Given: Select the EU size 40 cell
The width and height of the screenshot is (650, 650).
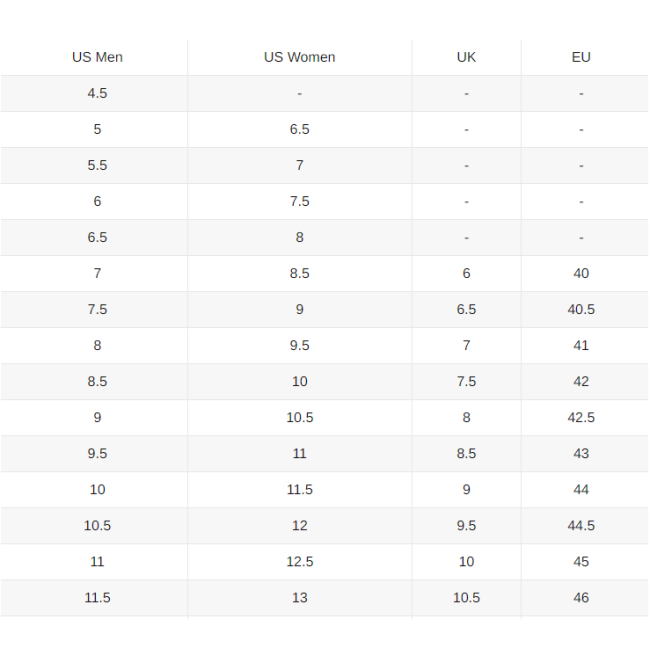Looking at the screenshot, I should pyautogui.click(x=581, y=273).
